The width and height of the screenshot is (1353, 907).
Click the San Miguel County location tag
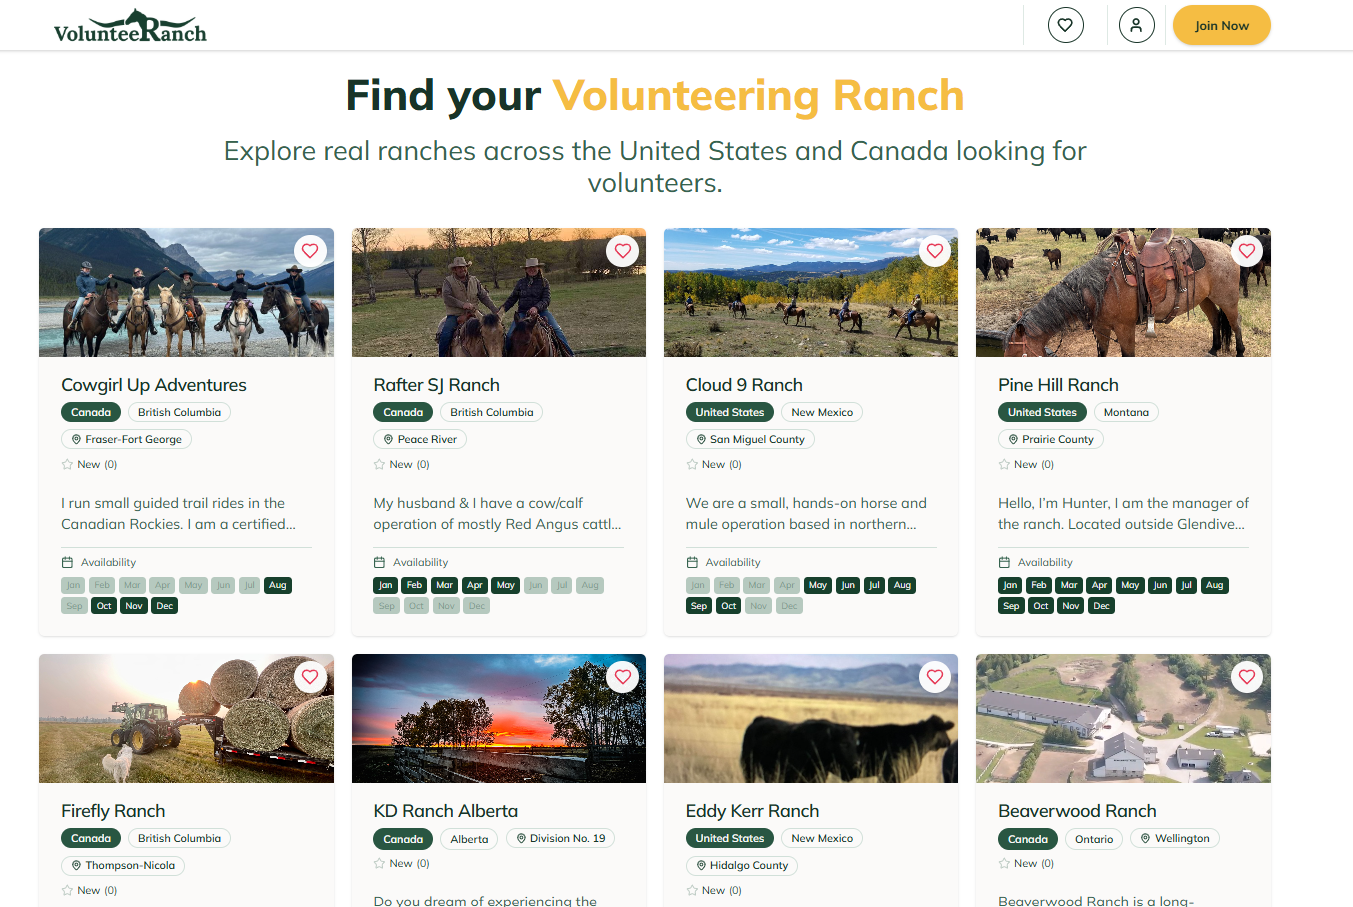click(750, 439)
